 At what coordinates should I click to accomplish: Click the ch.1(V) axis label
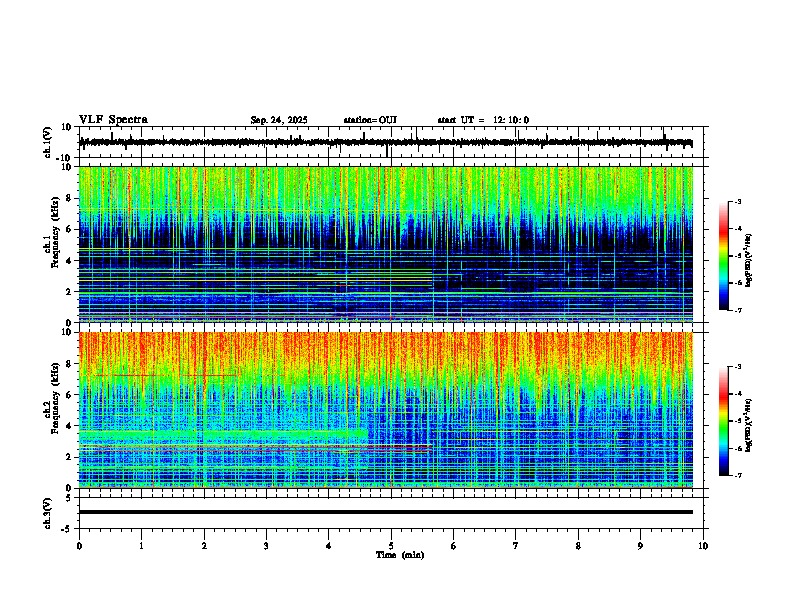coord(48,142)
